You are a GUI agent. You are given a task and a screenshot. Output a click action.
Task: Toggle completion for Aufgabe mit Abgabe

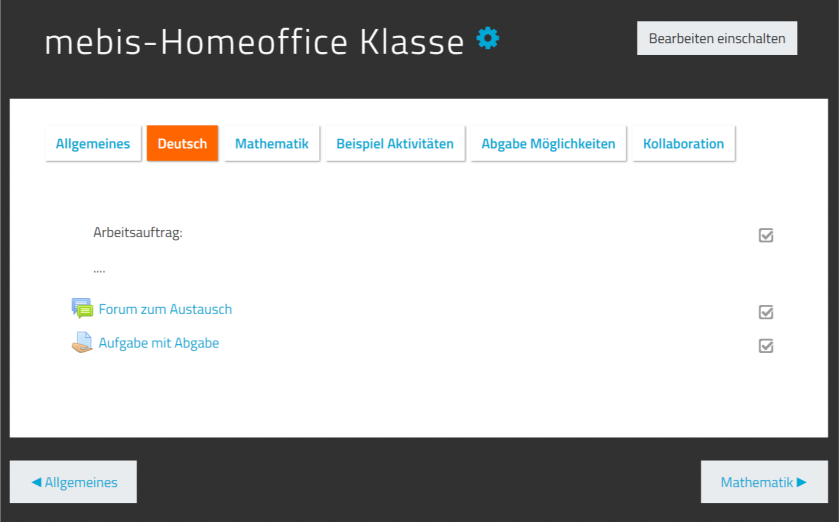[x=766, y=346]
